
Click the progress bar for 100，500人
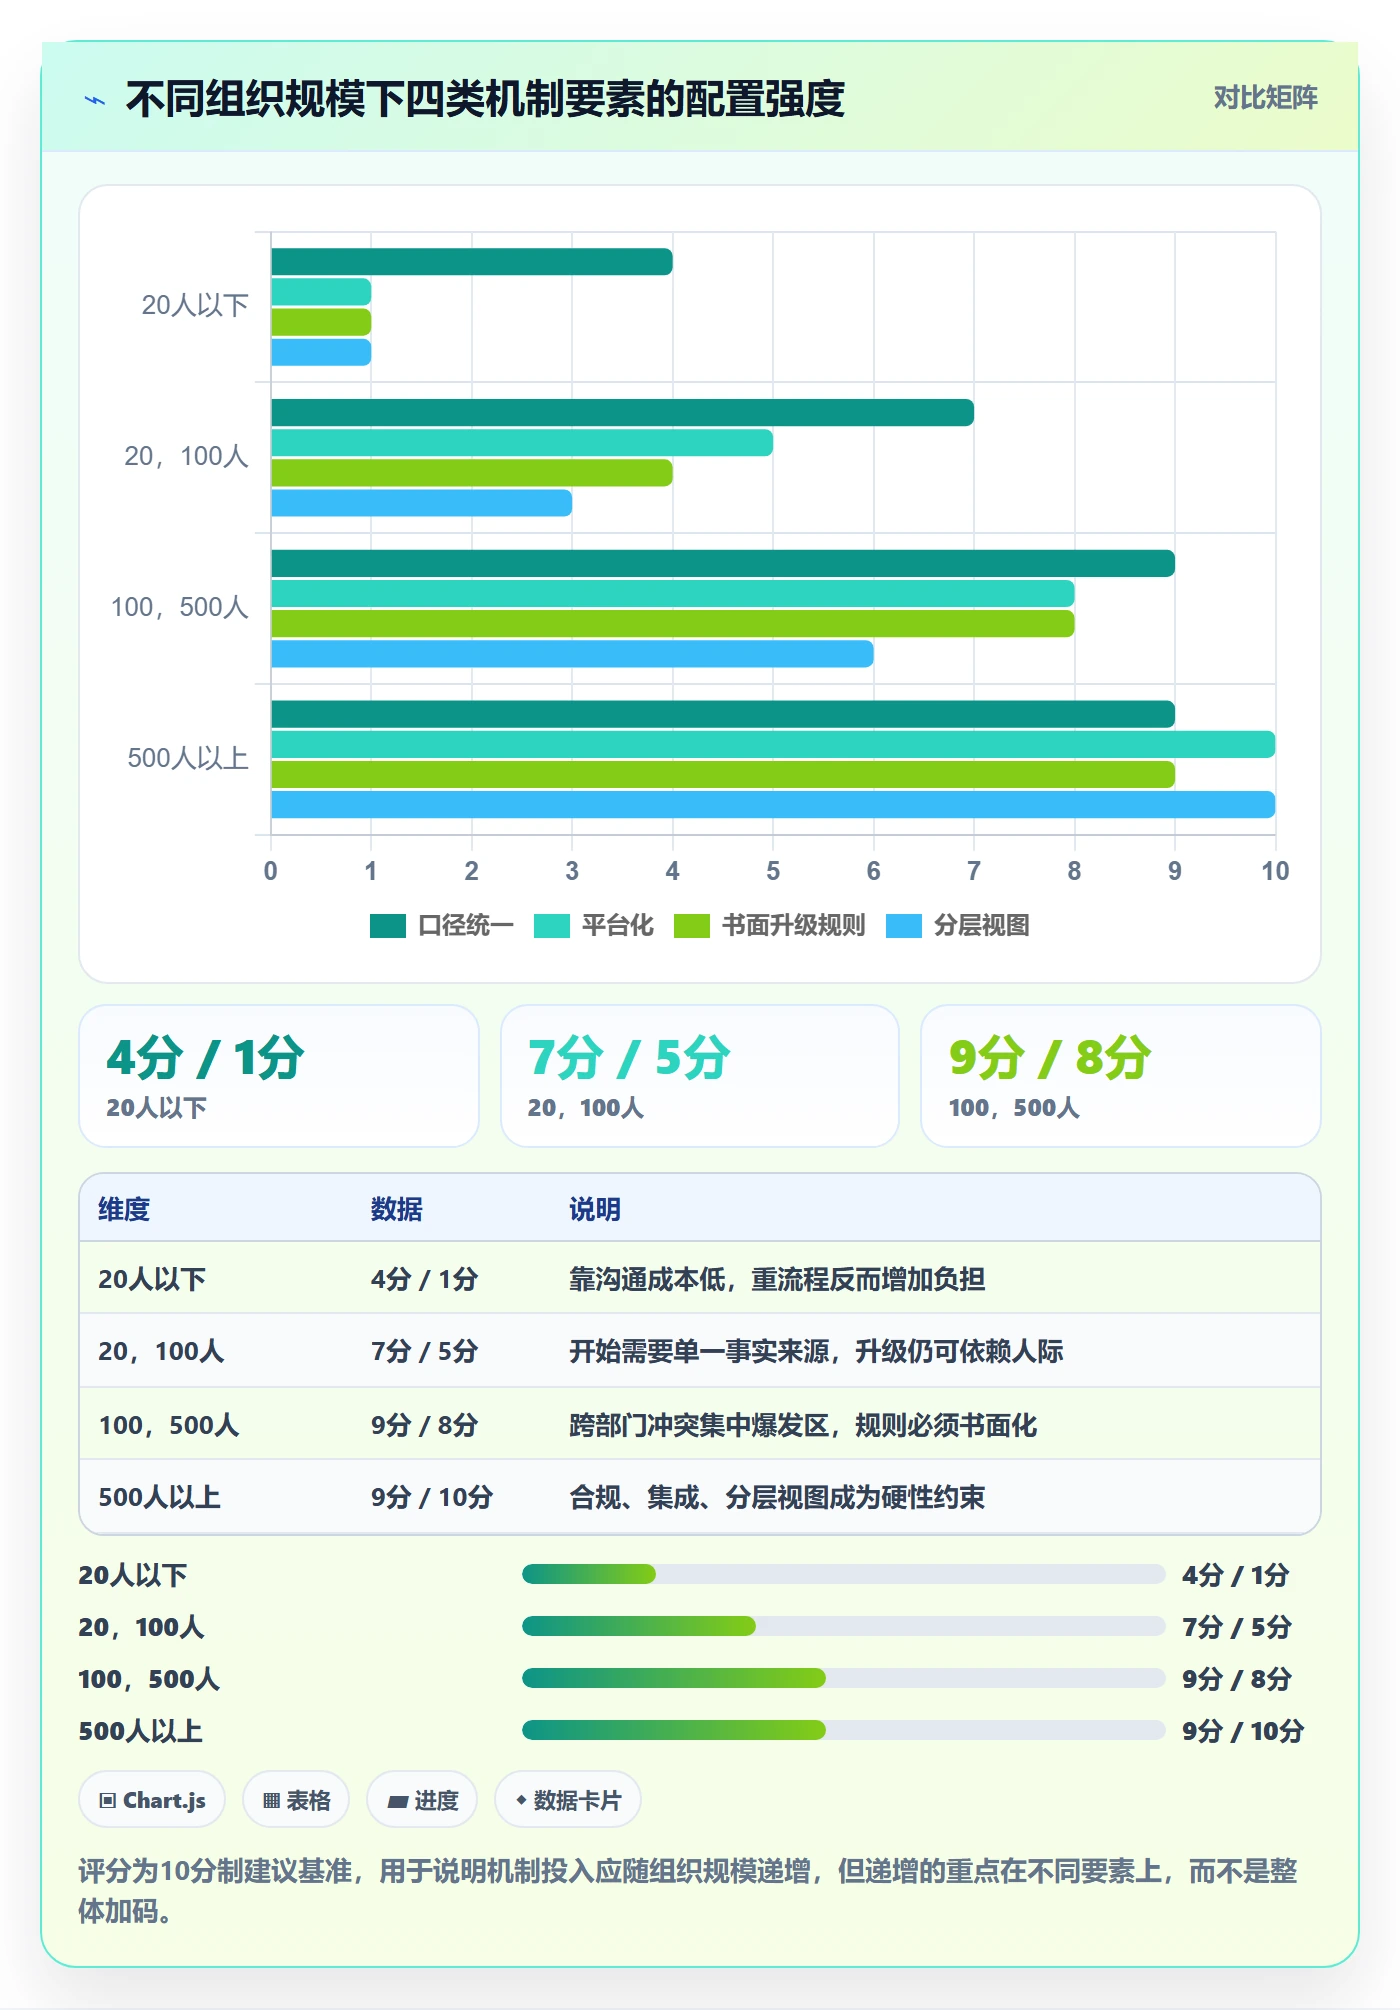[843, 1678]
